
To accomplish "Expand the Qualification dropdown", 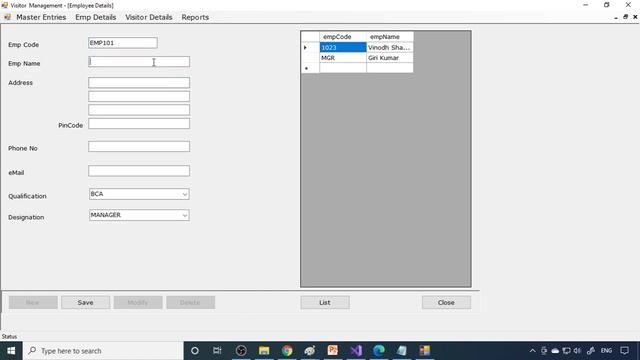I will pyautogui.click(x=184, y=194).
